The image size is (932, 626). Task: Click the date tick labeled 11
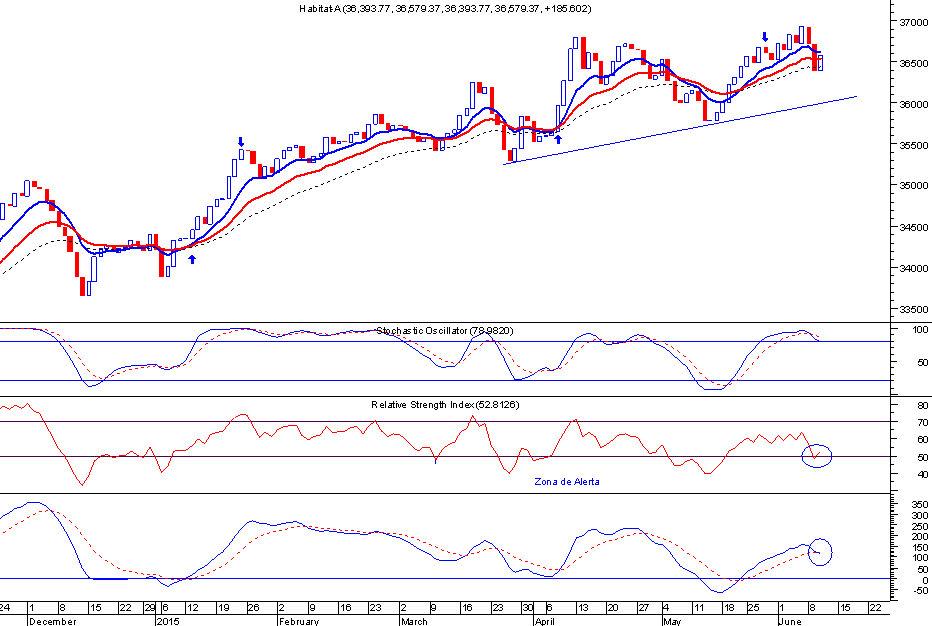pos(699,608)
